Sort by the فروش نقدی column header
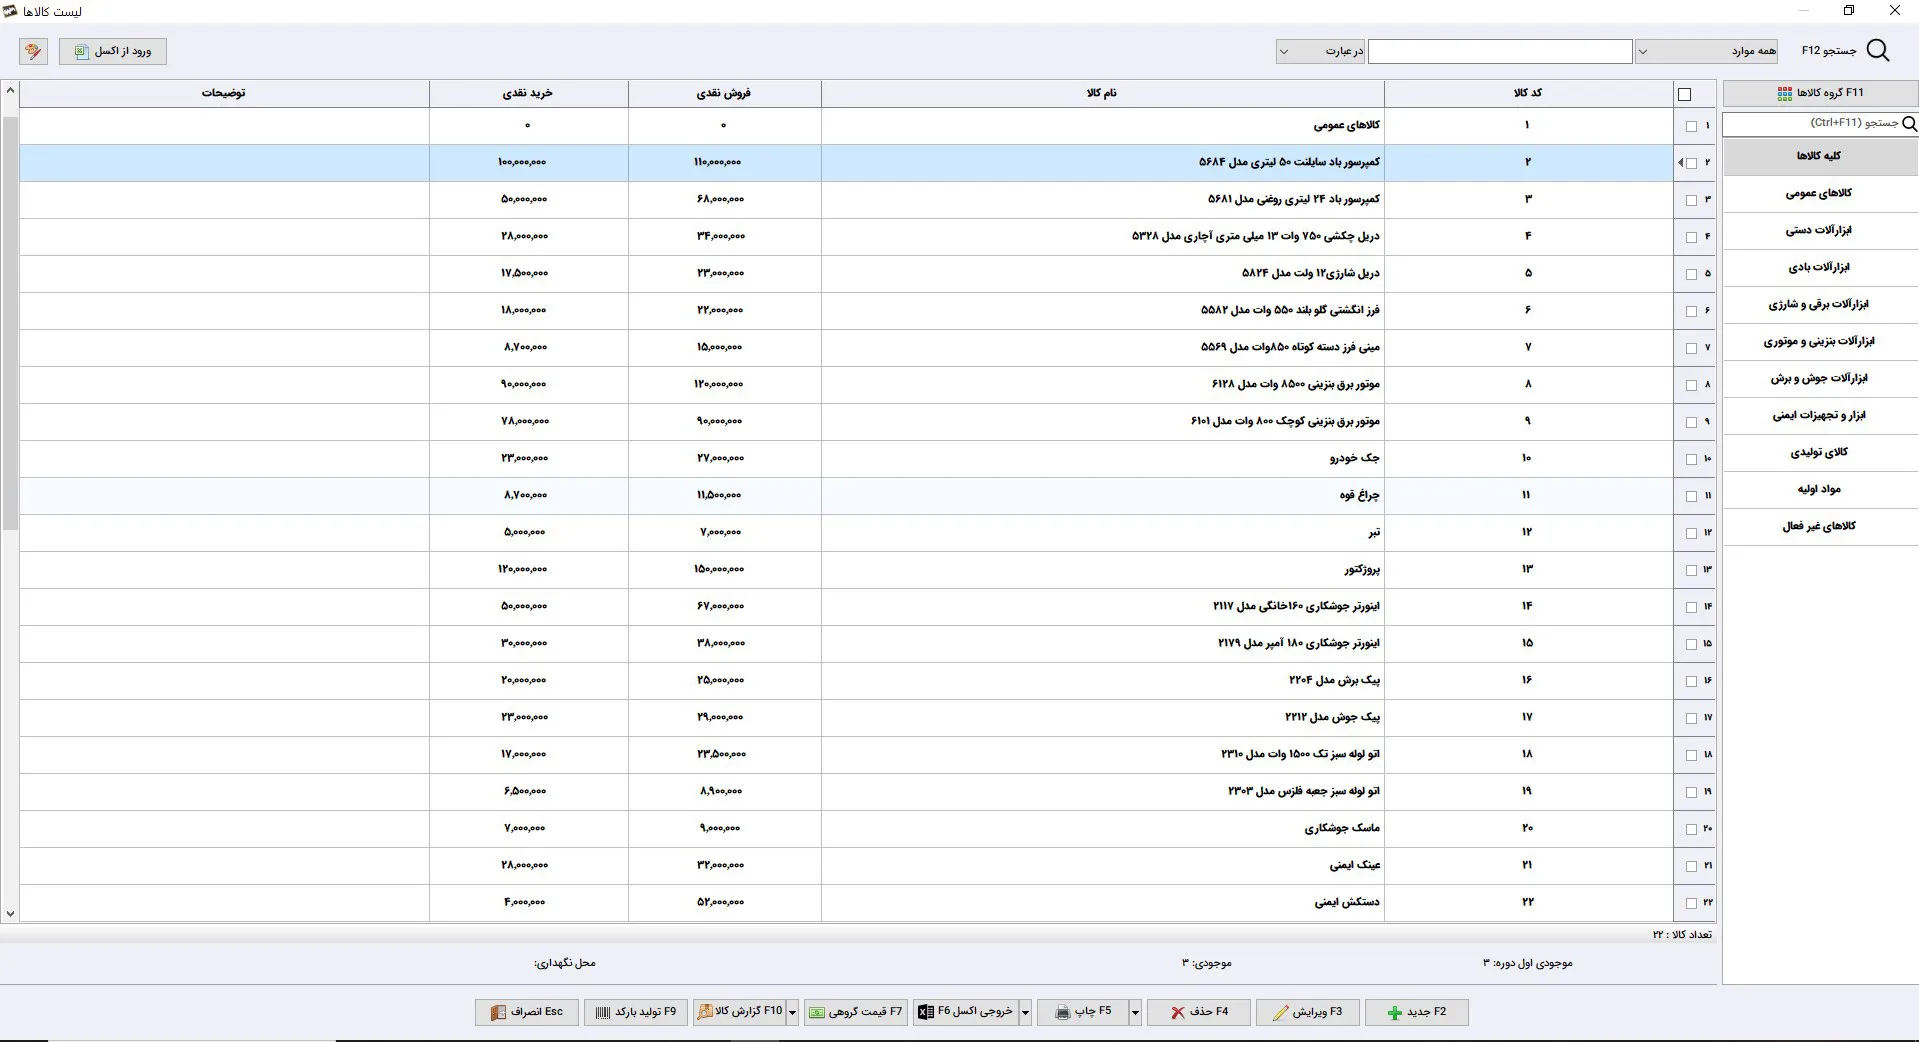 click(x=724, y=93)
